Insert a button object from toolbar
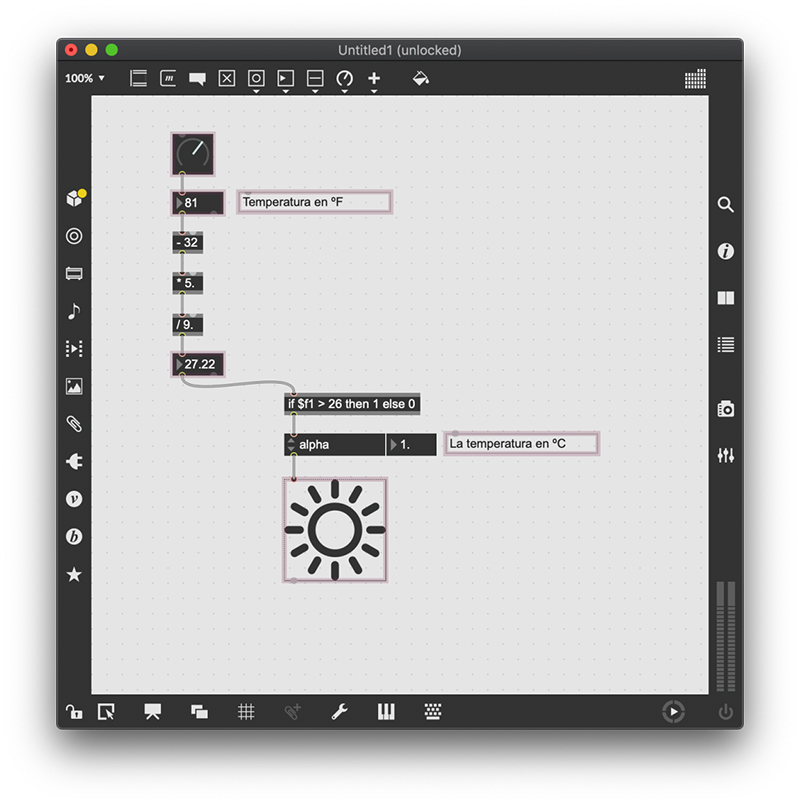 (x=256, y=78)
